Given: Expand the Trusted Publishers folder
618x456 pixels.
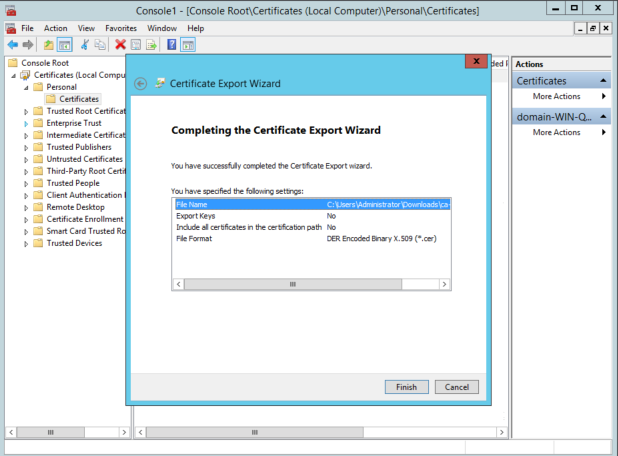Looking at the screenshot, I should pyautogui.click(x=27, y=147).
